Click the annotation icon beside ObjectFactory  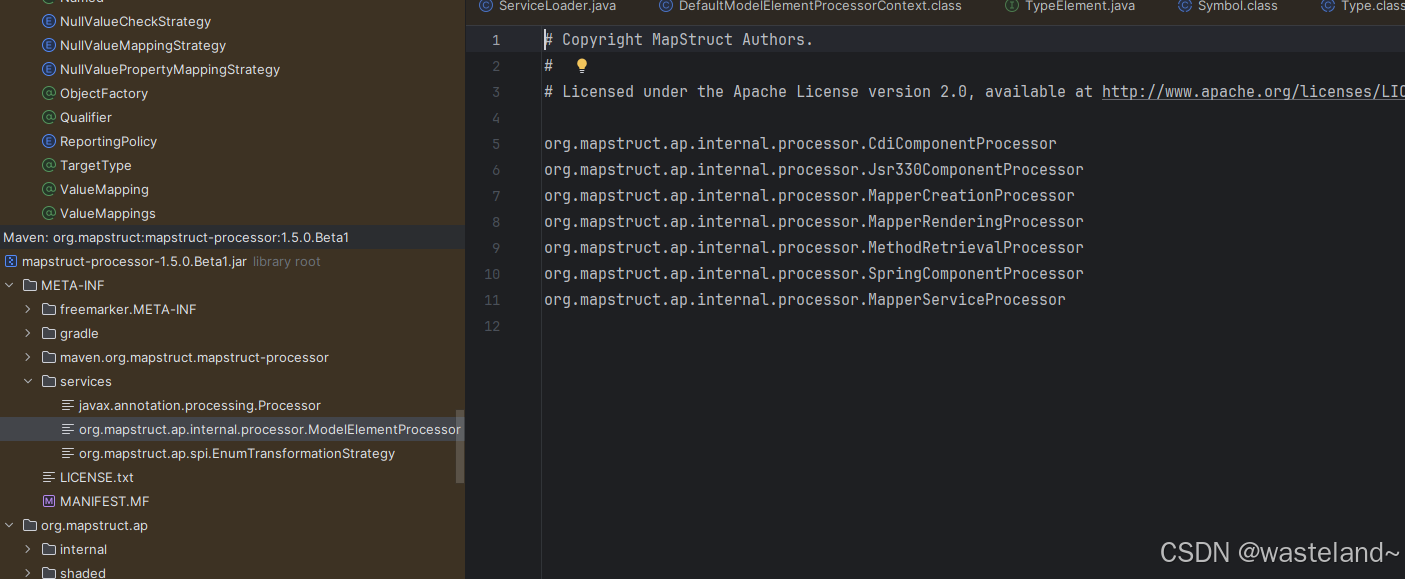coord(48,93)
